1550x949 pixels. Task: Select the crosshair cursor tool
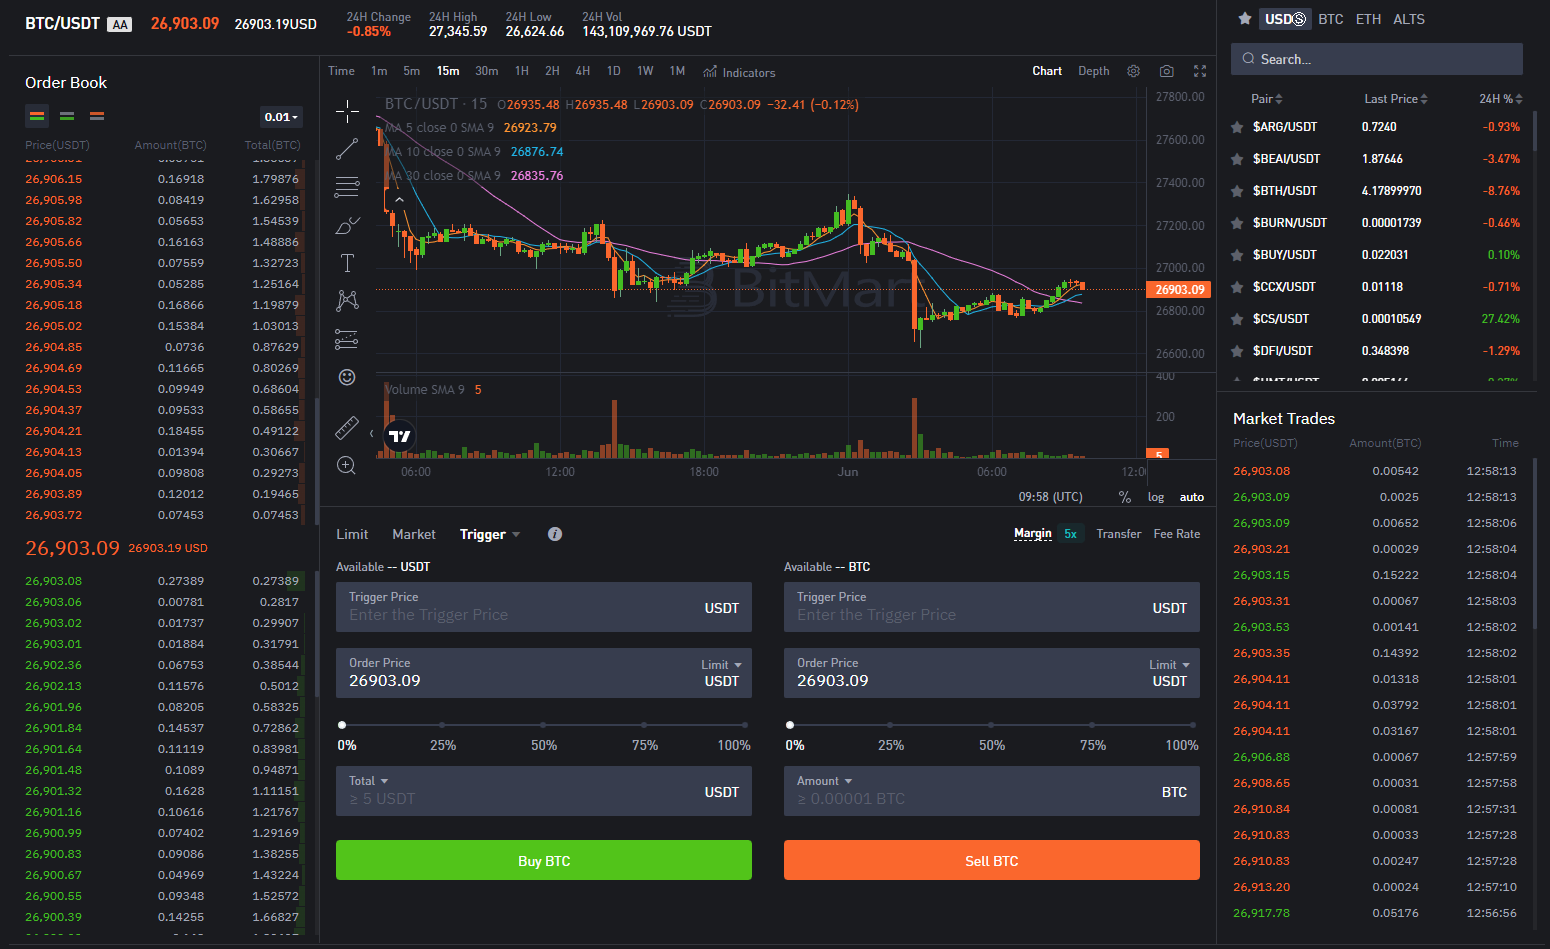(x=347, y=110)
